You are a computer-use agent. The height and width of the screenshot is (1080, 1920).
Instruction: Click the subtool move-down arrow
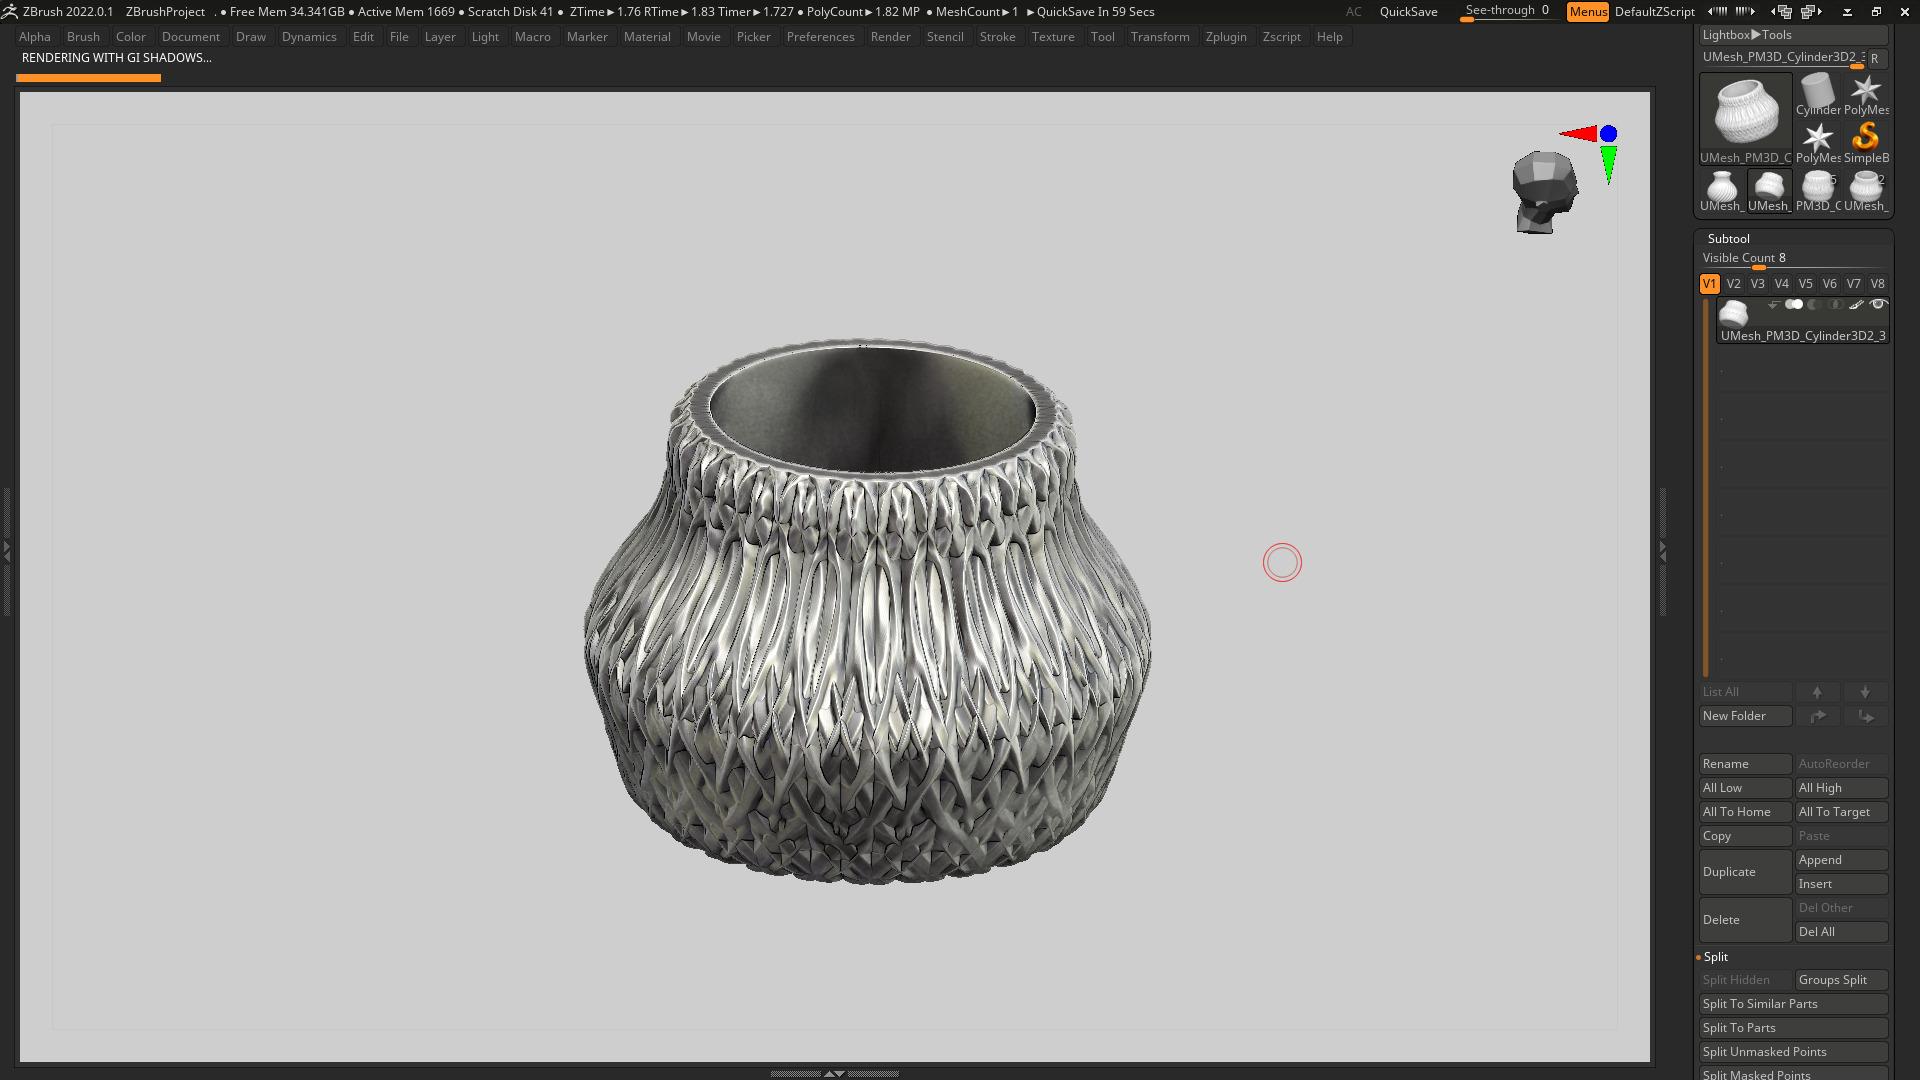pos(1865,692)
